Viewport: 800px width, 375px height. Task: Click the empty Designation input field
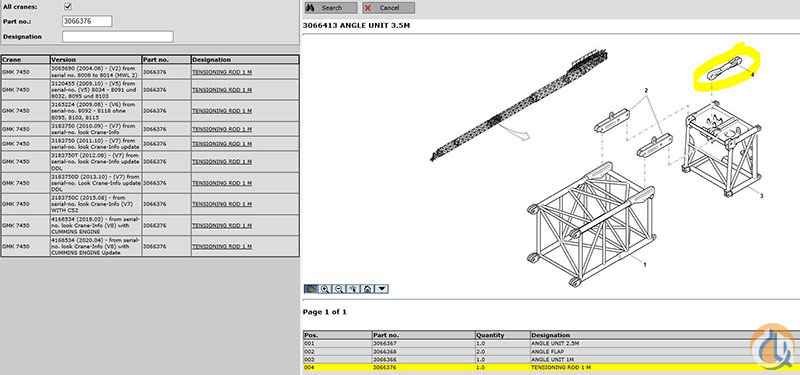118,37
